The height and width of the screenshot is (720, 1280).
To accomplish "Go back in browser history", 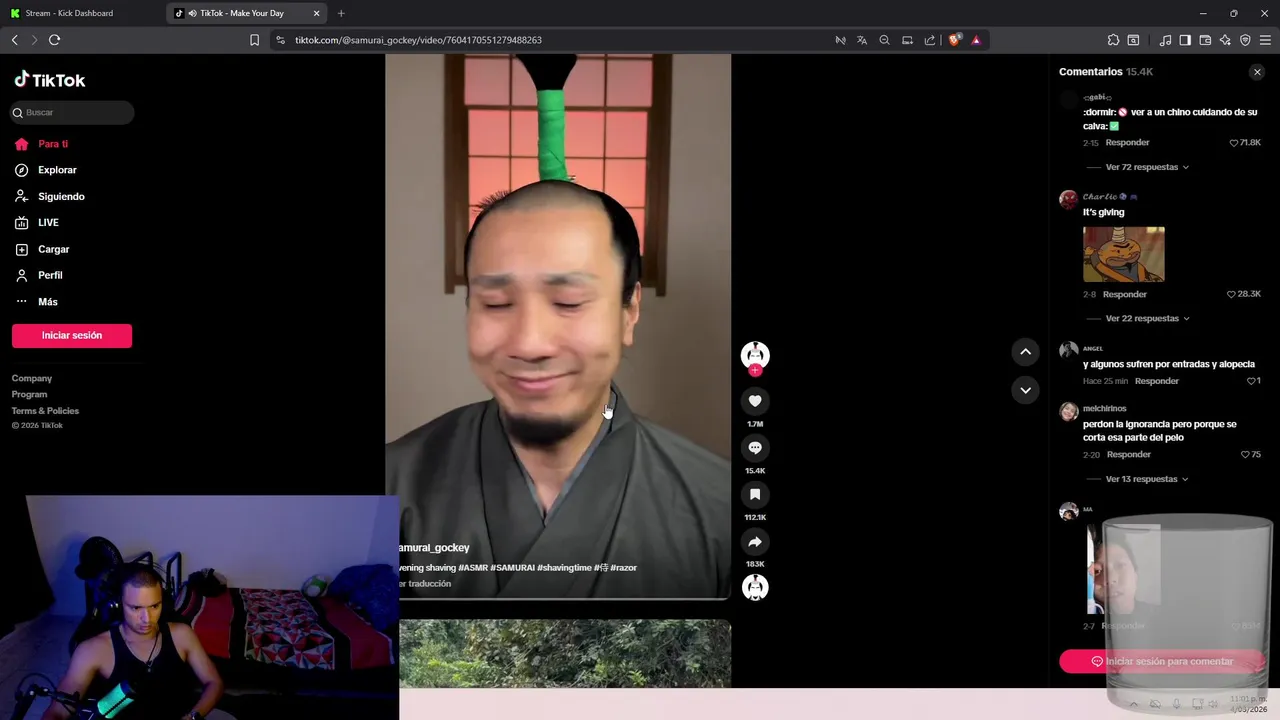I will pos(15,40).
